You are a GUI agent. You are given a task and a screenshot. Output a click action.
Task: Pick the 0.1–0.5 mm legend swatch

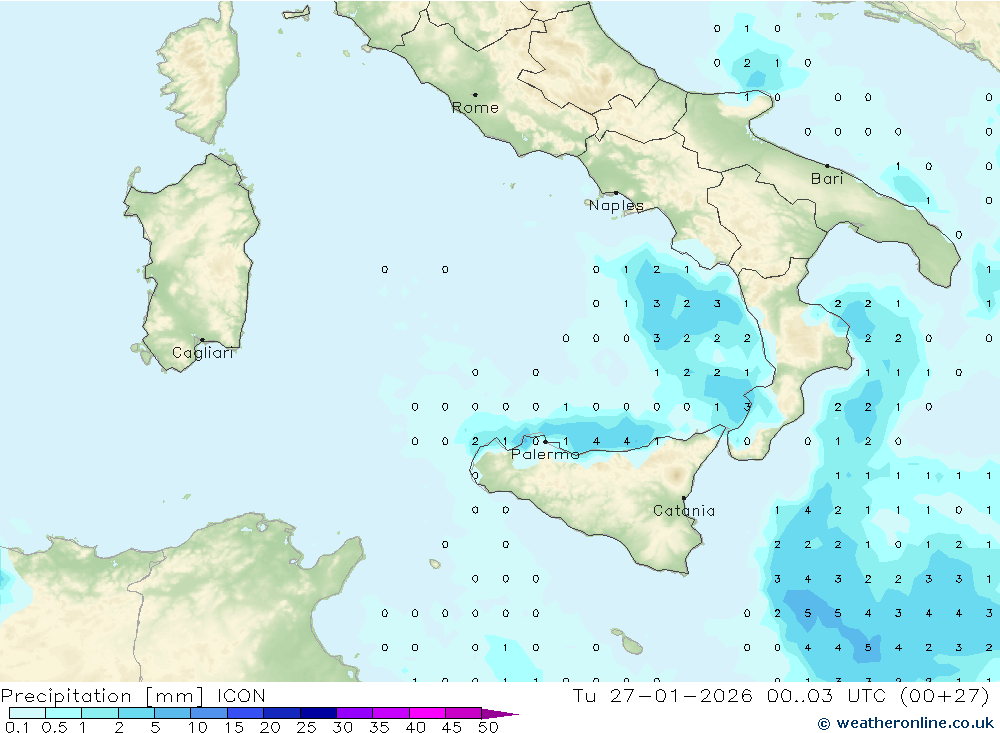click(27, 713)
